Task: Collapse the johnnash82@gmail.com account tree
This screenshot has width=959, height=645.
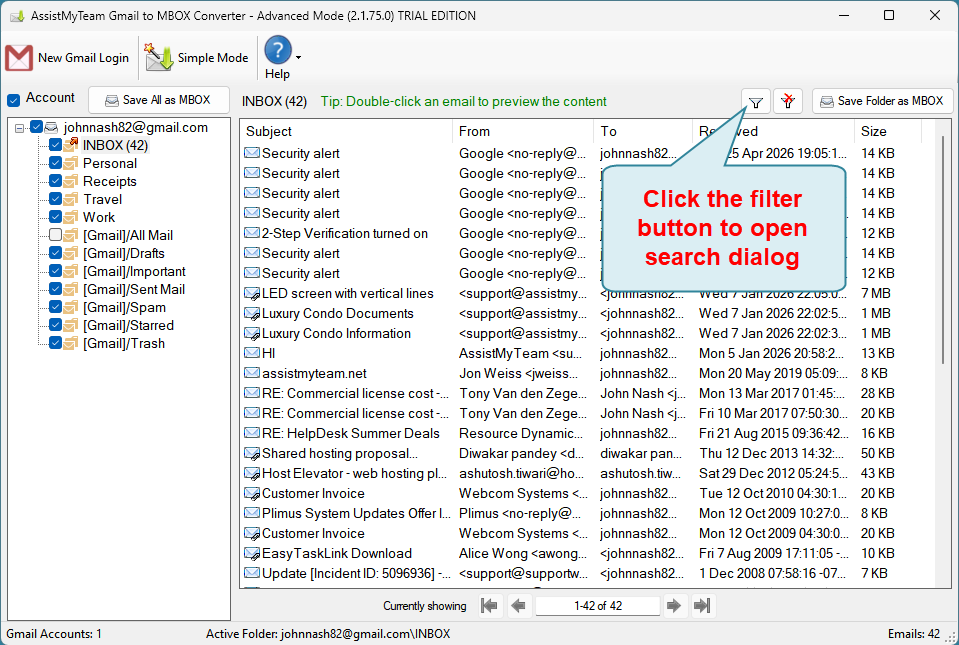Action: 20,128
